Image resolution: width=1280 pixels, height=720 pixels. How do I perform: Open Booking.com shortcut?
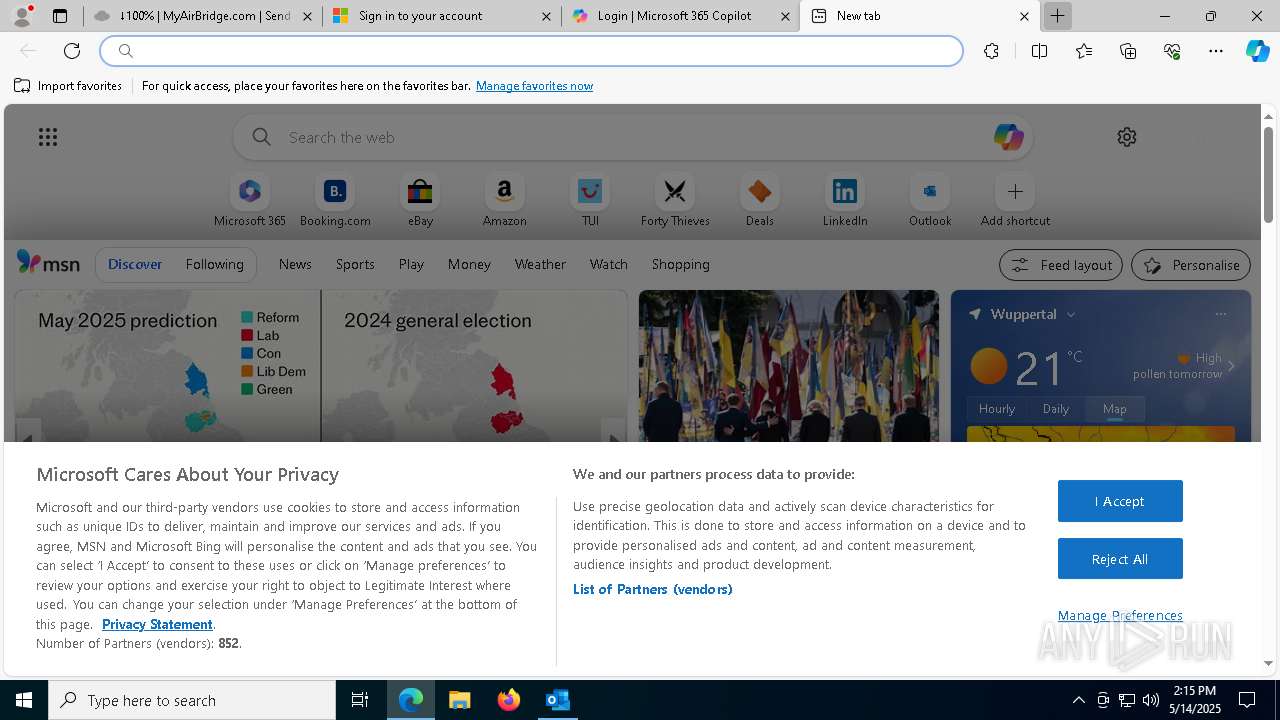tap(335, 201)
